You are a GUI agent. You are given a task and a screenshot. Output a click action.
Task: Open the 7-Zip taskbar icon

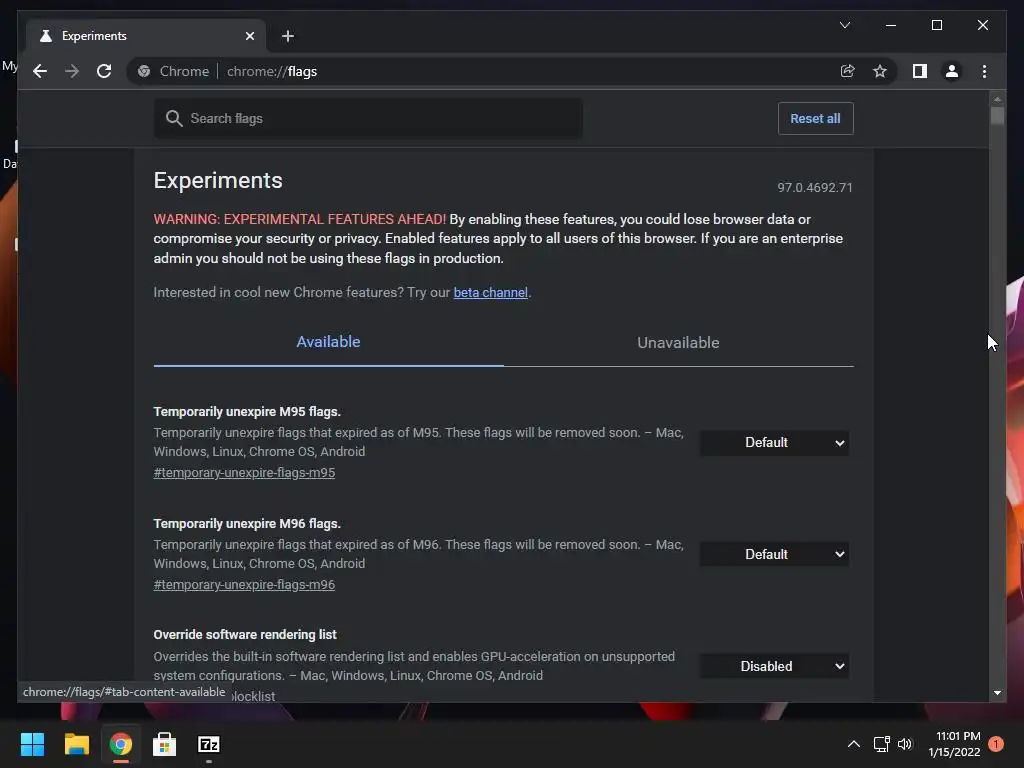(209, 744)
